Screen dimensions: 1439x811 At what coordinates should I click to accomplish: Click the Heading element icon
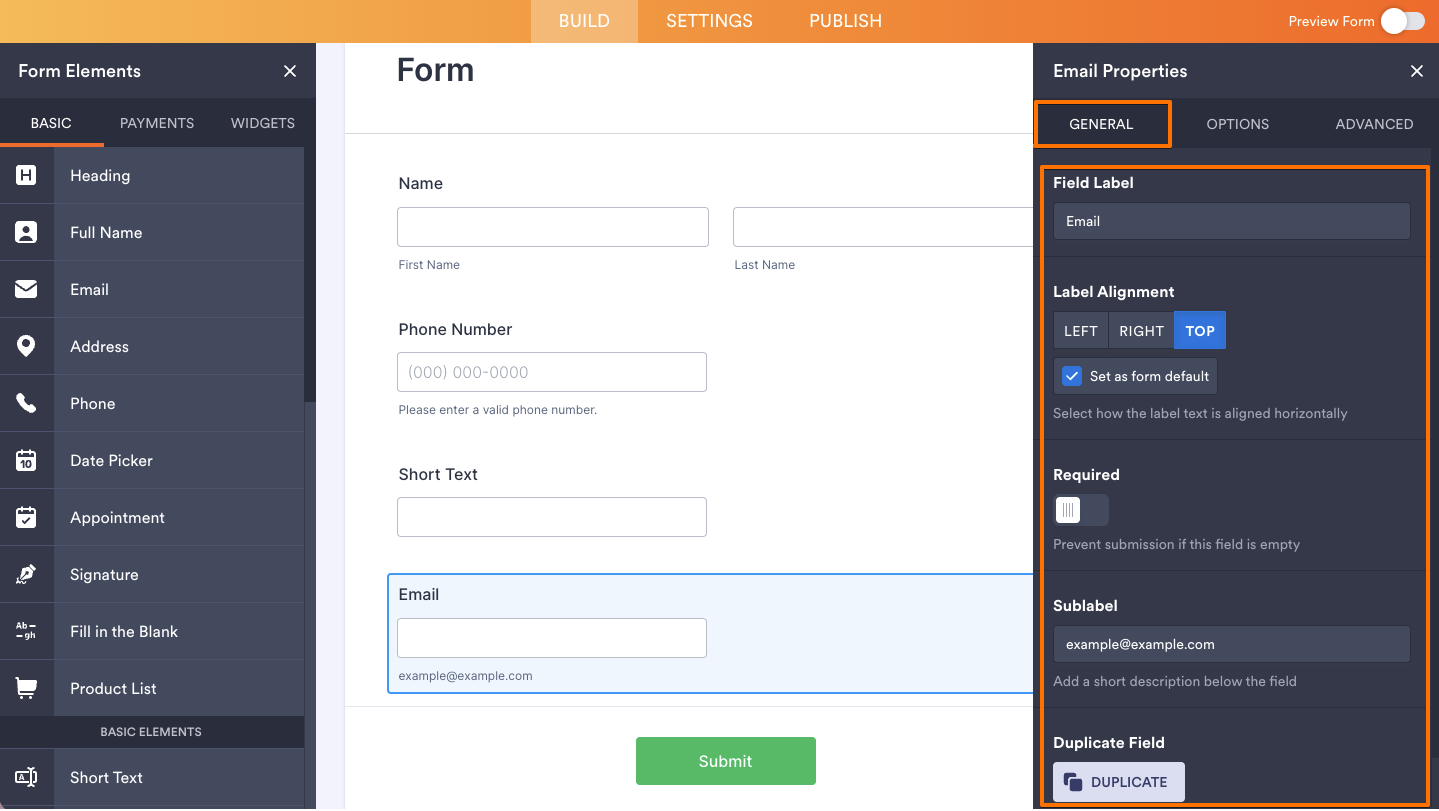[26, 175]
